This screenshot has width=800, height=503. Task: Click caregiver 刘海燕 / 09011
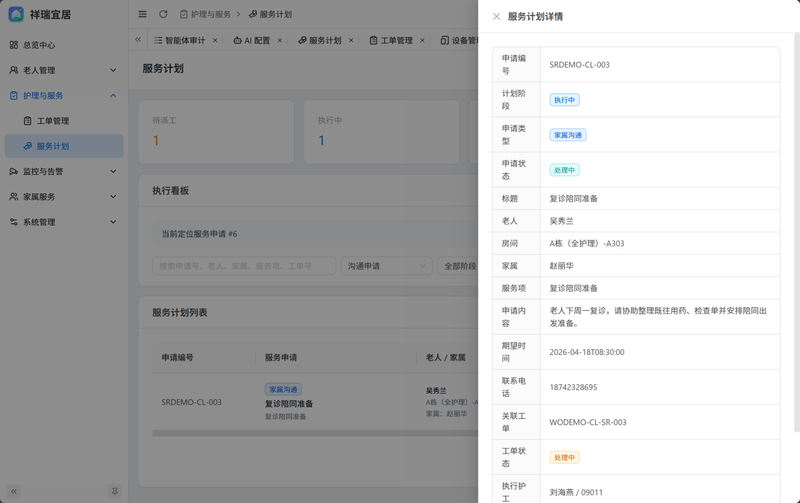[576, 492]
